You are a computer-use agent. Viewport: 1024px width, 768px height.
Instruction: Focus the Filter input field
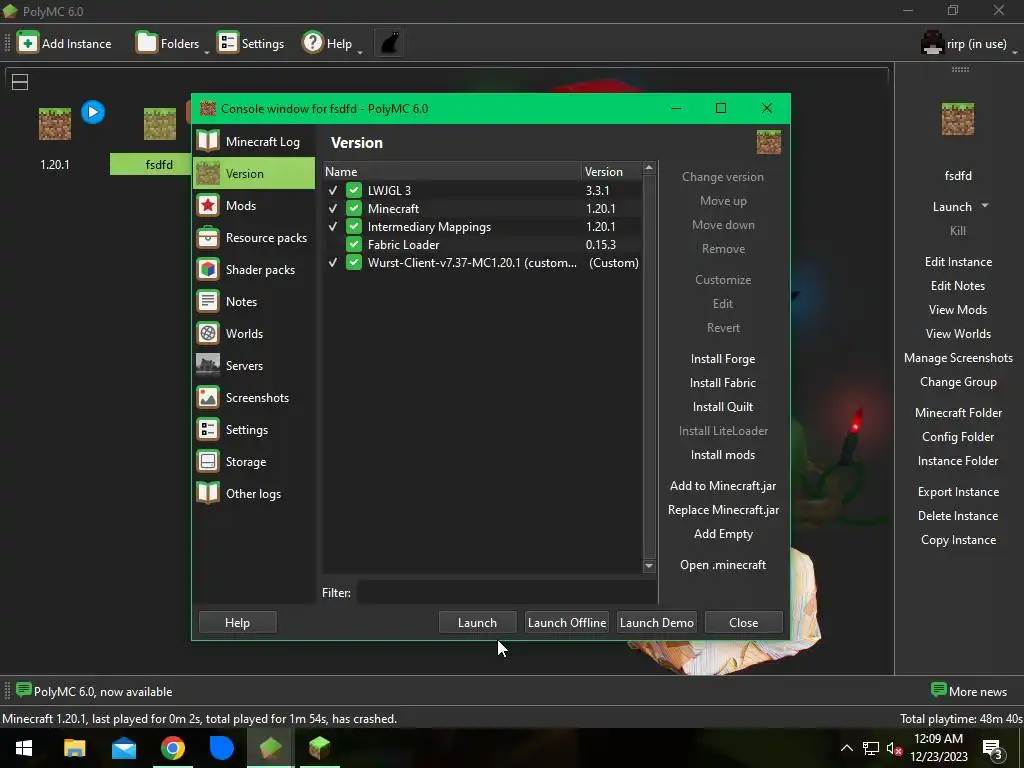(507, 592)
